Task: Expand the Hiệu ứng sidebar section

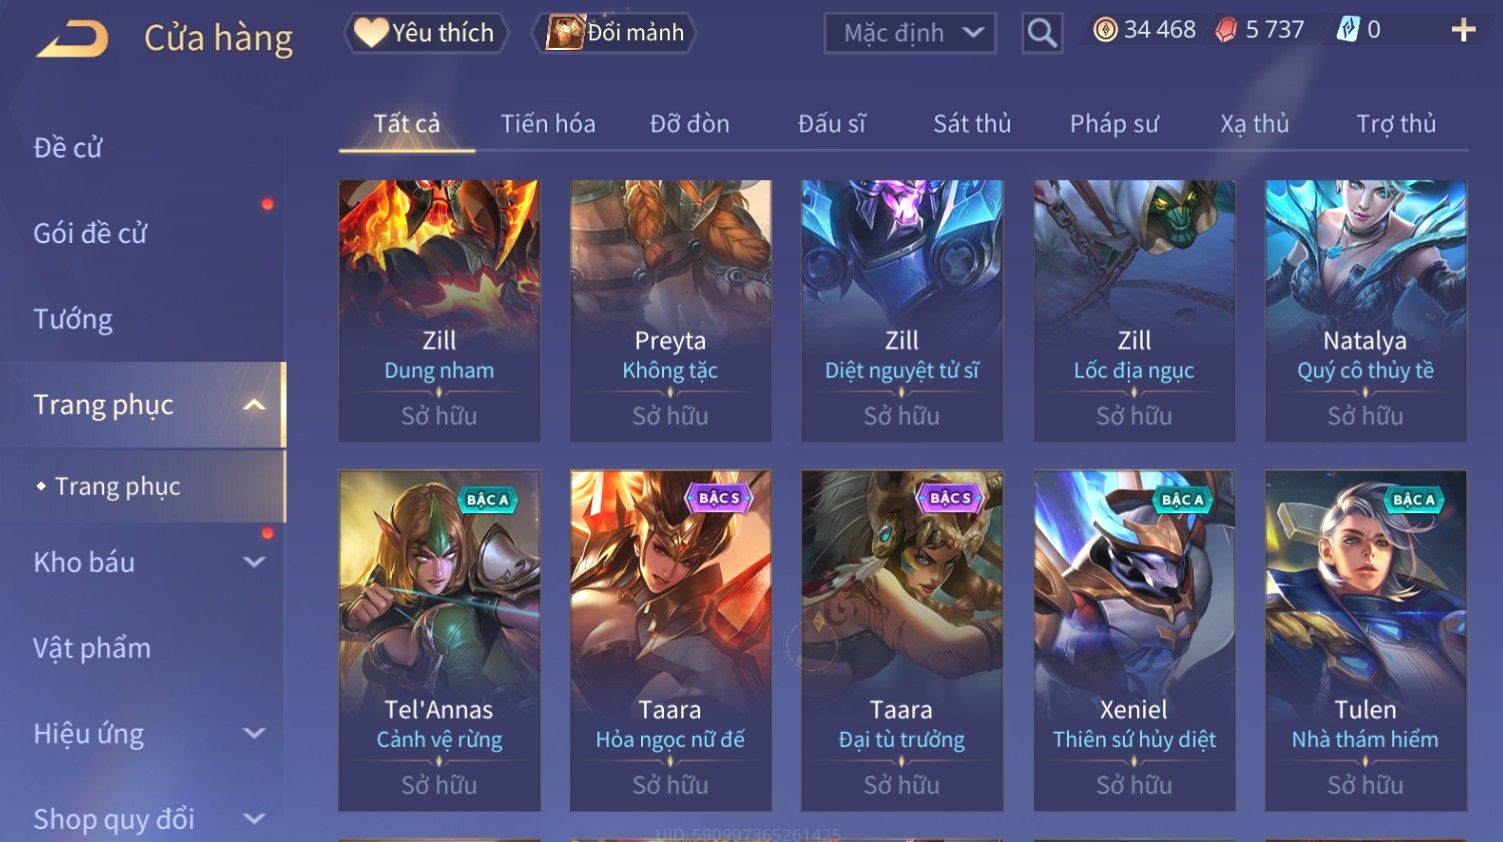Action: click(x=254, y=733)
